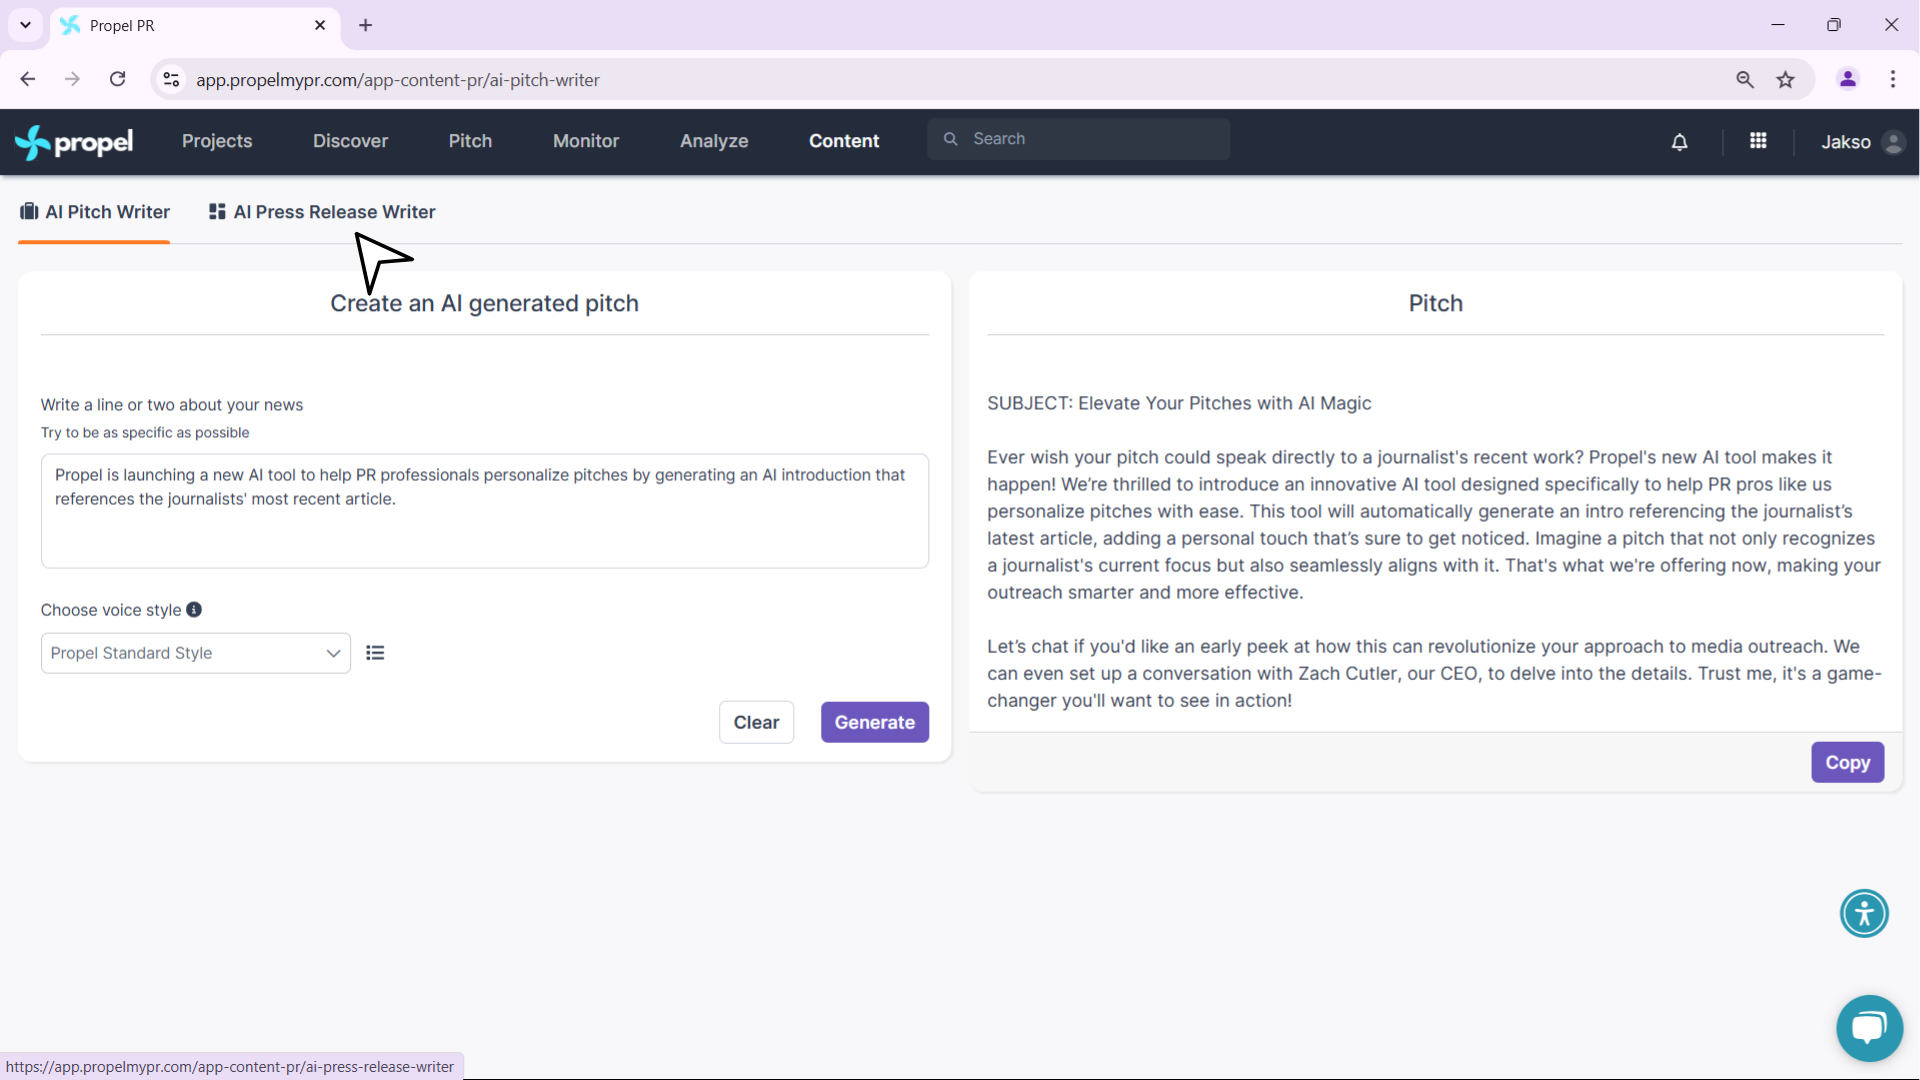Expand the Propel Standard Style dropdown
Screen dimensions: 1920x1080
(x=196, y=653)
